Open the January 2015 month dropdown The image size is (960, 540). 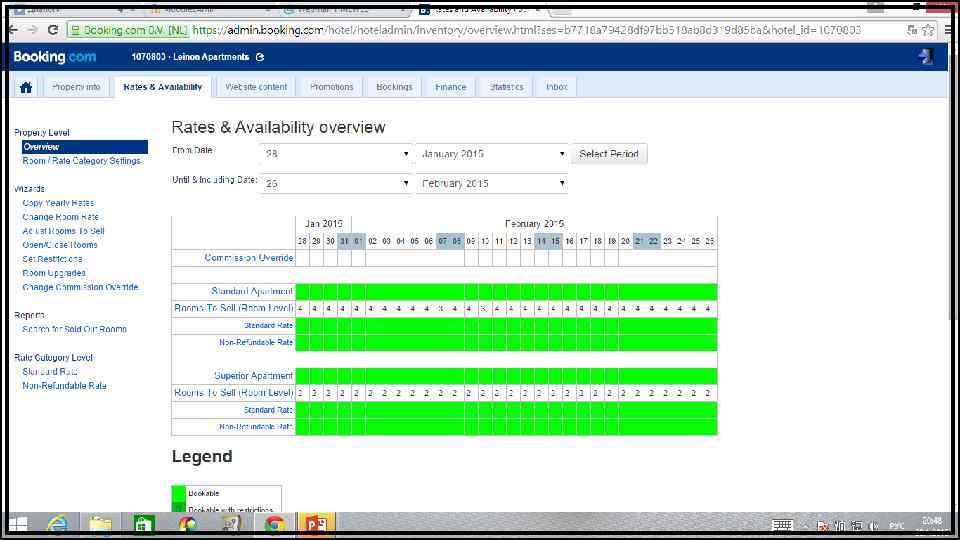pos(492,154)
